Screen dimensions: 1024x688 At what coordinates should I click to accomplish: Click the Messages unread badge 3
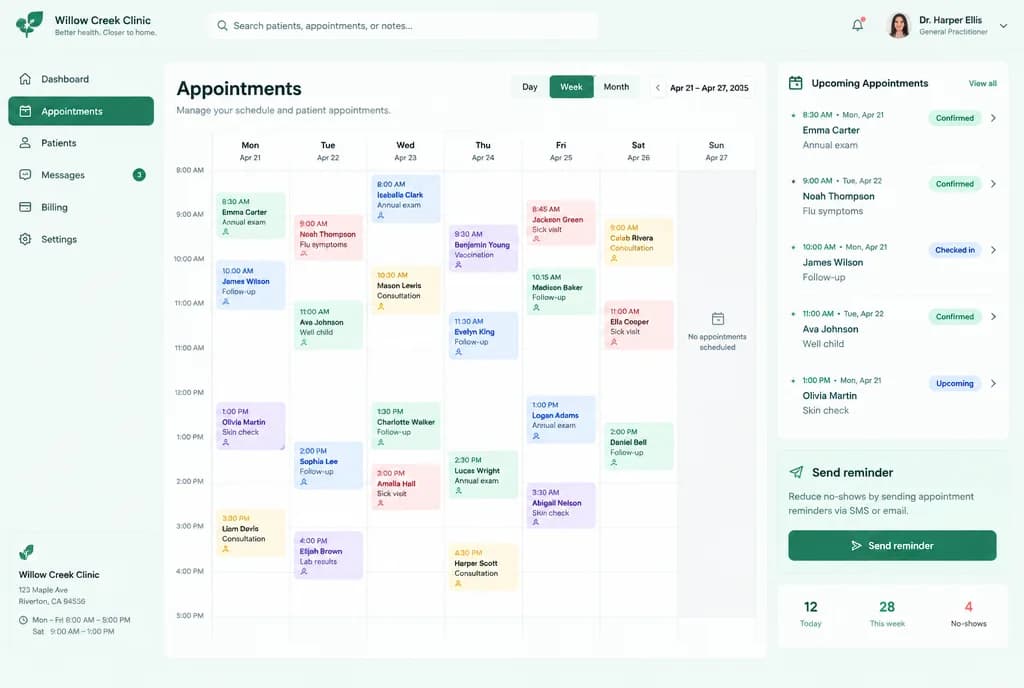click(x=139, y=174)
